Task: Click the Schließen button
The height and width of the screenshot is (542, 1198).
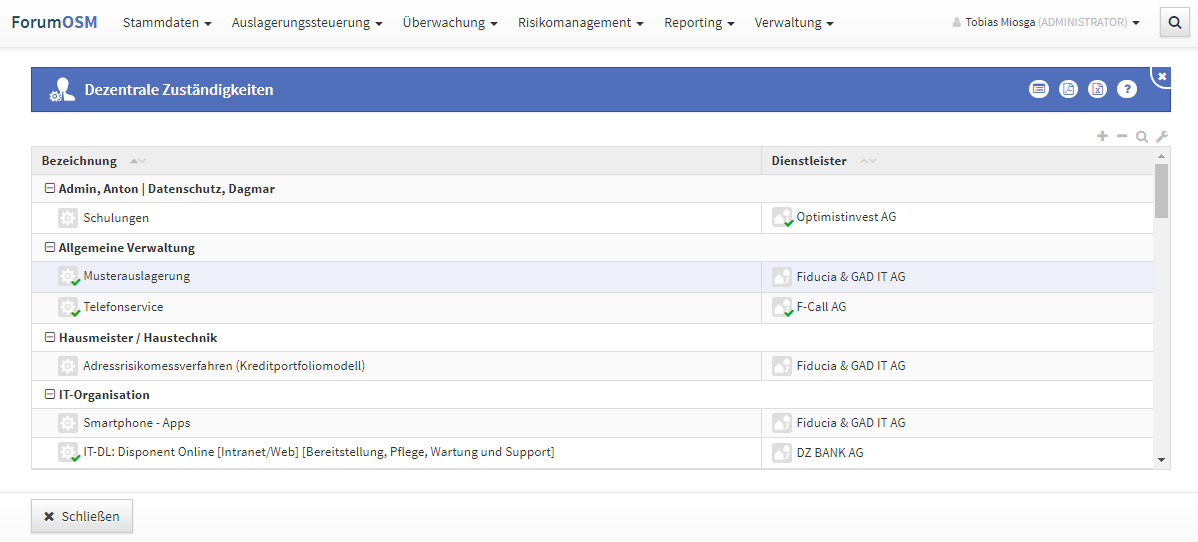Action: click(x=82, y=517)
